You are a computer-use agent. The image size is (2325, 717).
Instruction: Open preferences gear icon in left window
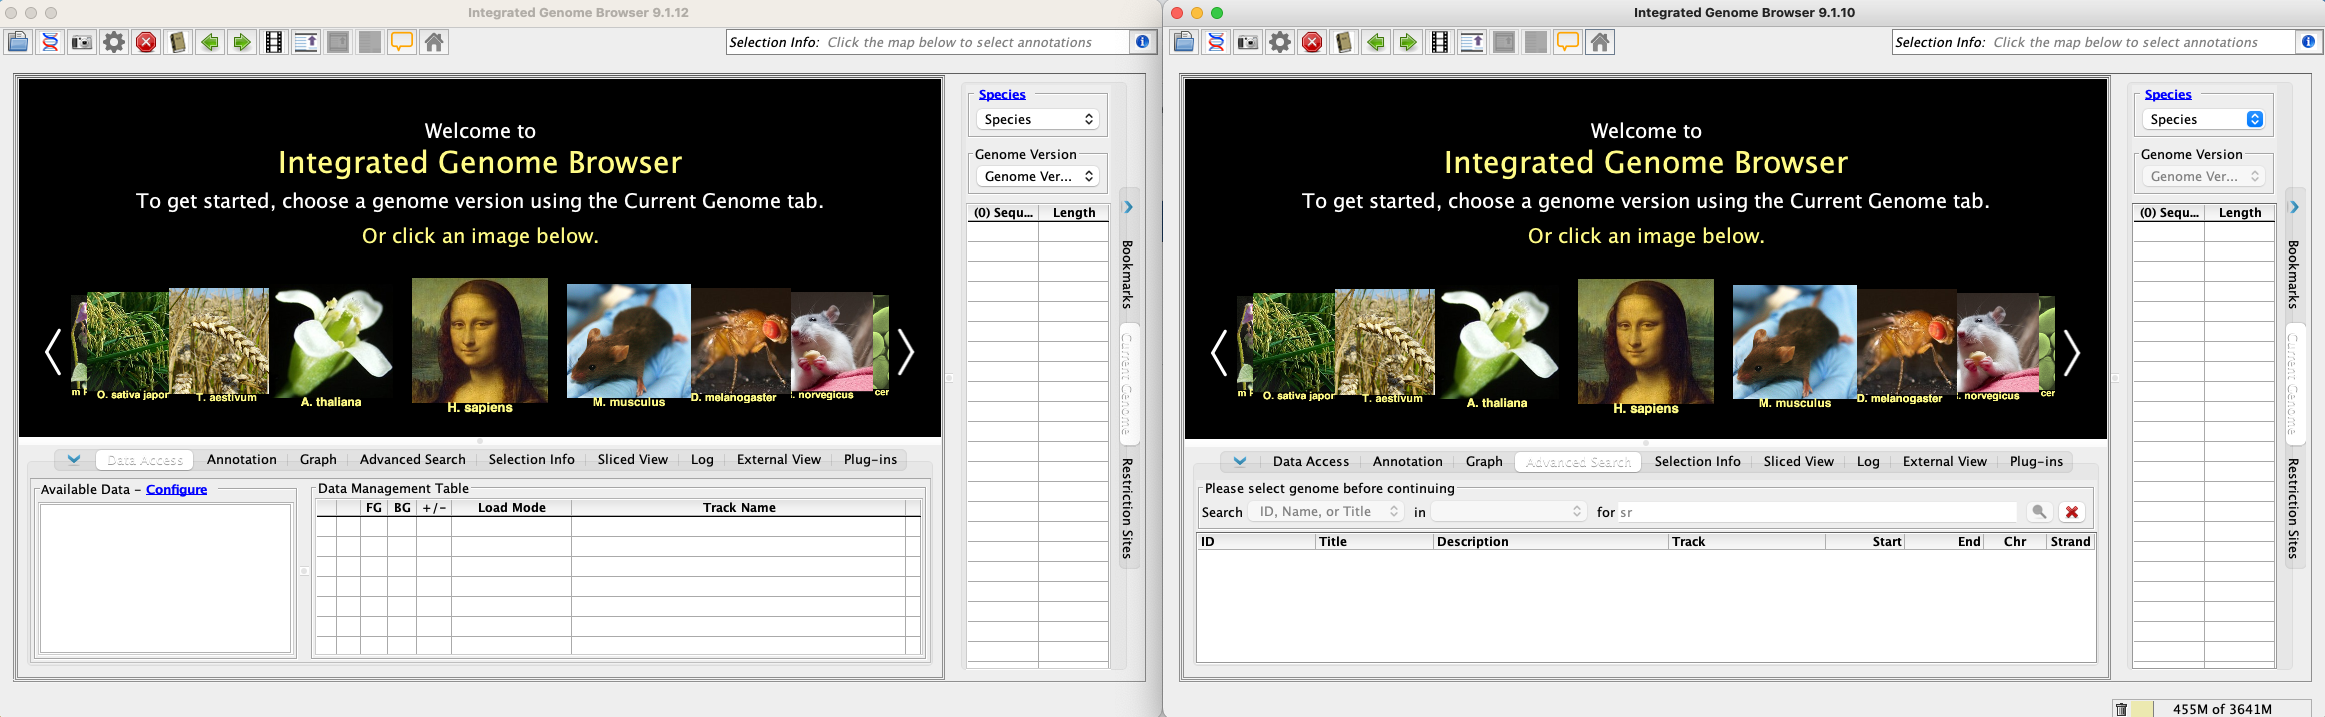[114, 42]
